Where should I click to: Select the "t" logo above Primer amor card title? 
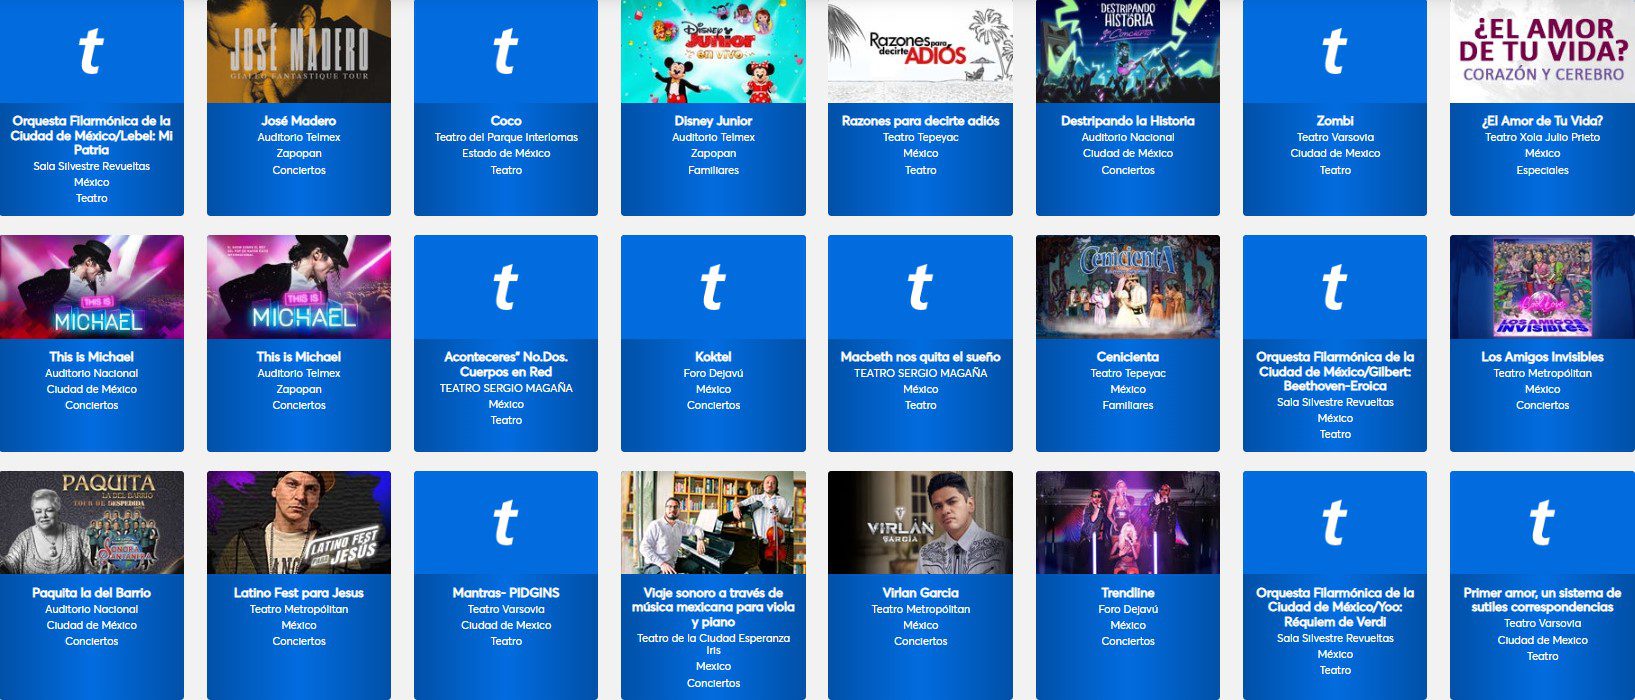tap(1542, 523)
